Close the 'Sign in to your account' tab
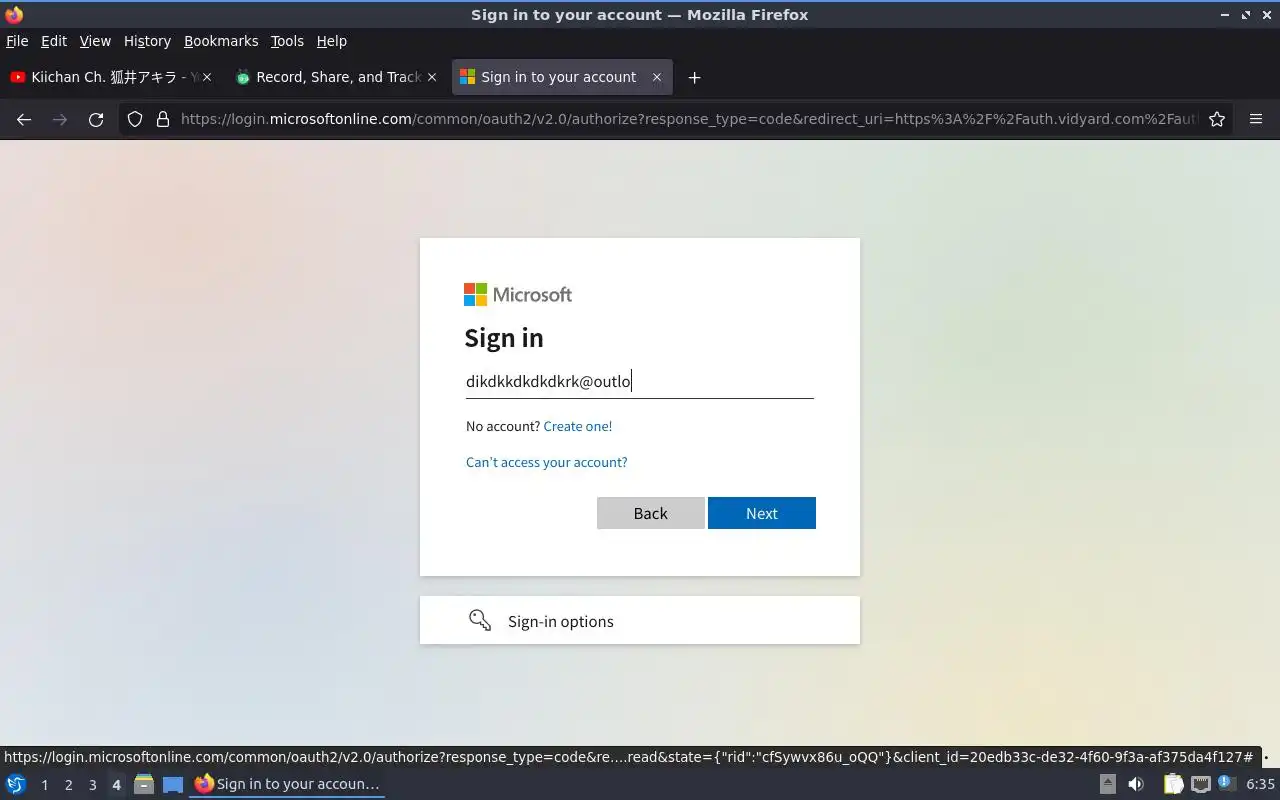Image resolution: width=1280 pixels, height=800 pixels. [657, 77]
